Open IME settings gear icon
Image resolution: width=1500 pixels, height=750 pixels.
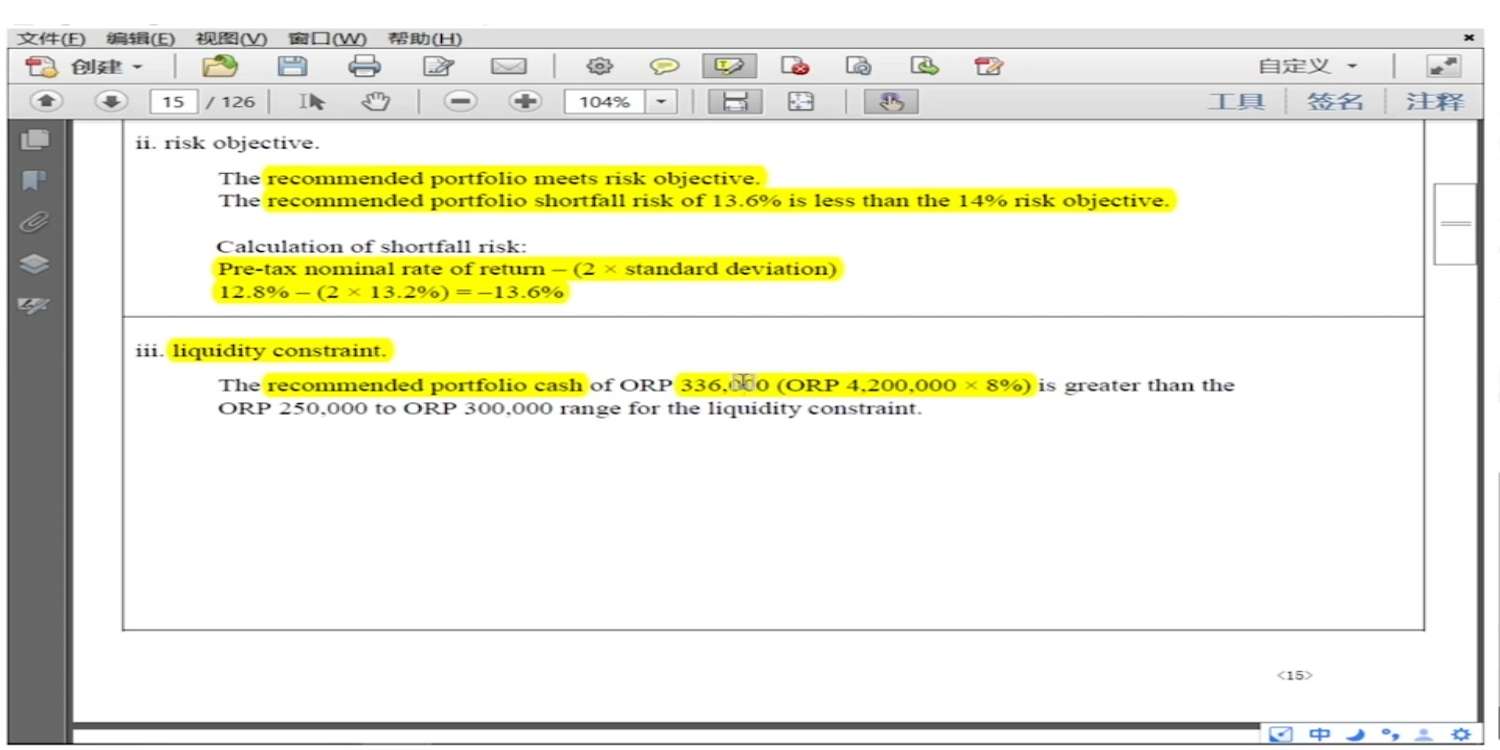tap(1461, 735)
